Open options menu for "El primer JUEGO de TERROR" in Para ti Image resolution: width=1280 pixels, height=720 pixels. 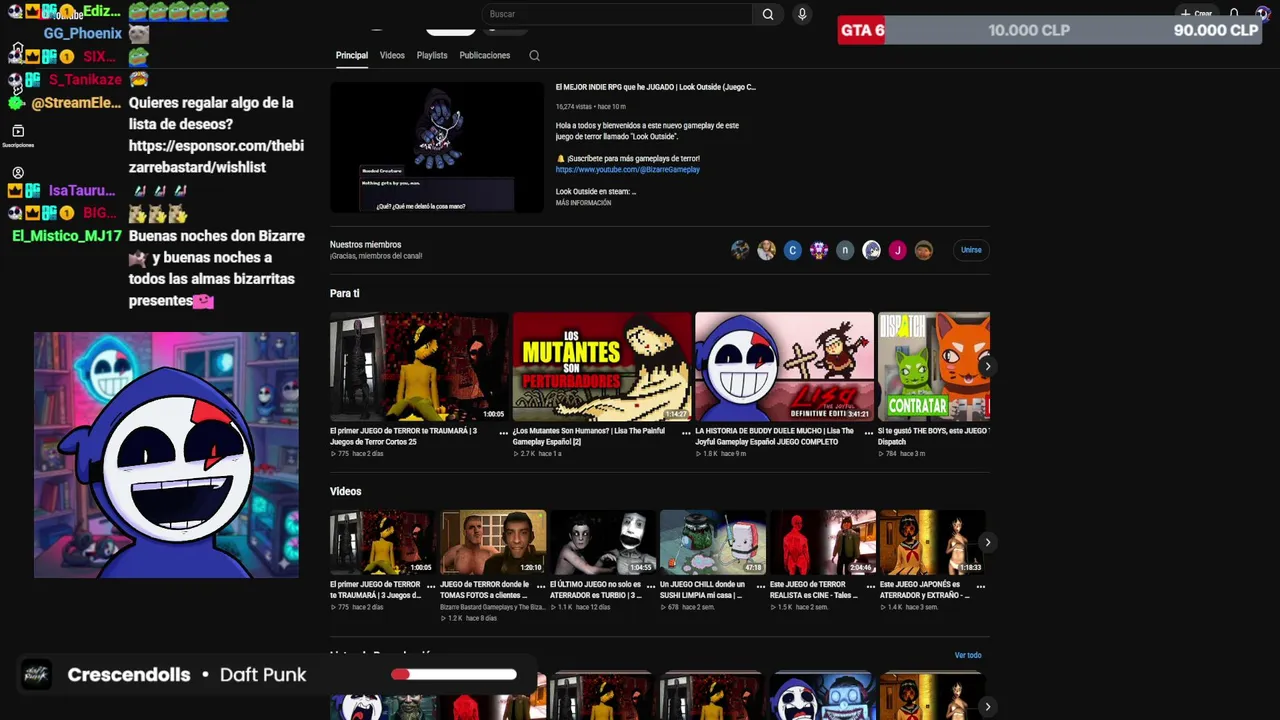[x=503, y=433]
